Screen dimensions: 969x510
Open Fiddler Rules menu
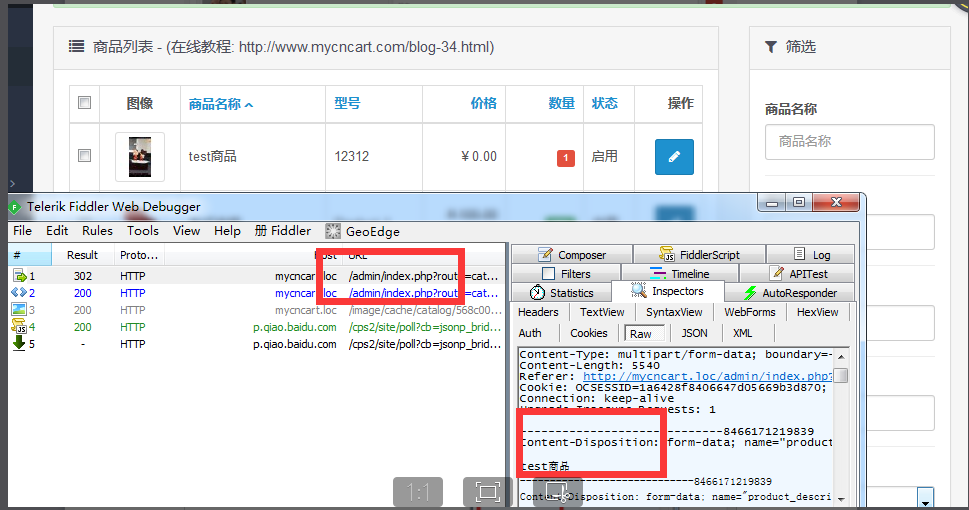pyautogui.click(x=97, y=231)
